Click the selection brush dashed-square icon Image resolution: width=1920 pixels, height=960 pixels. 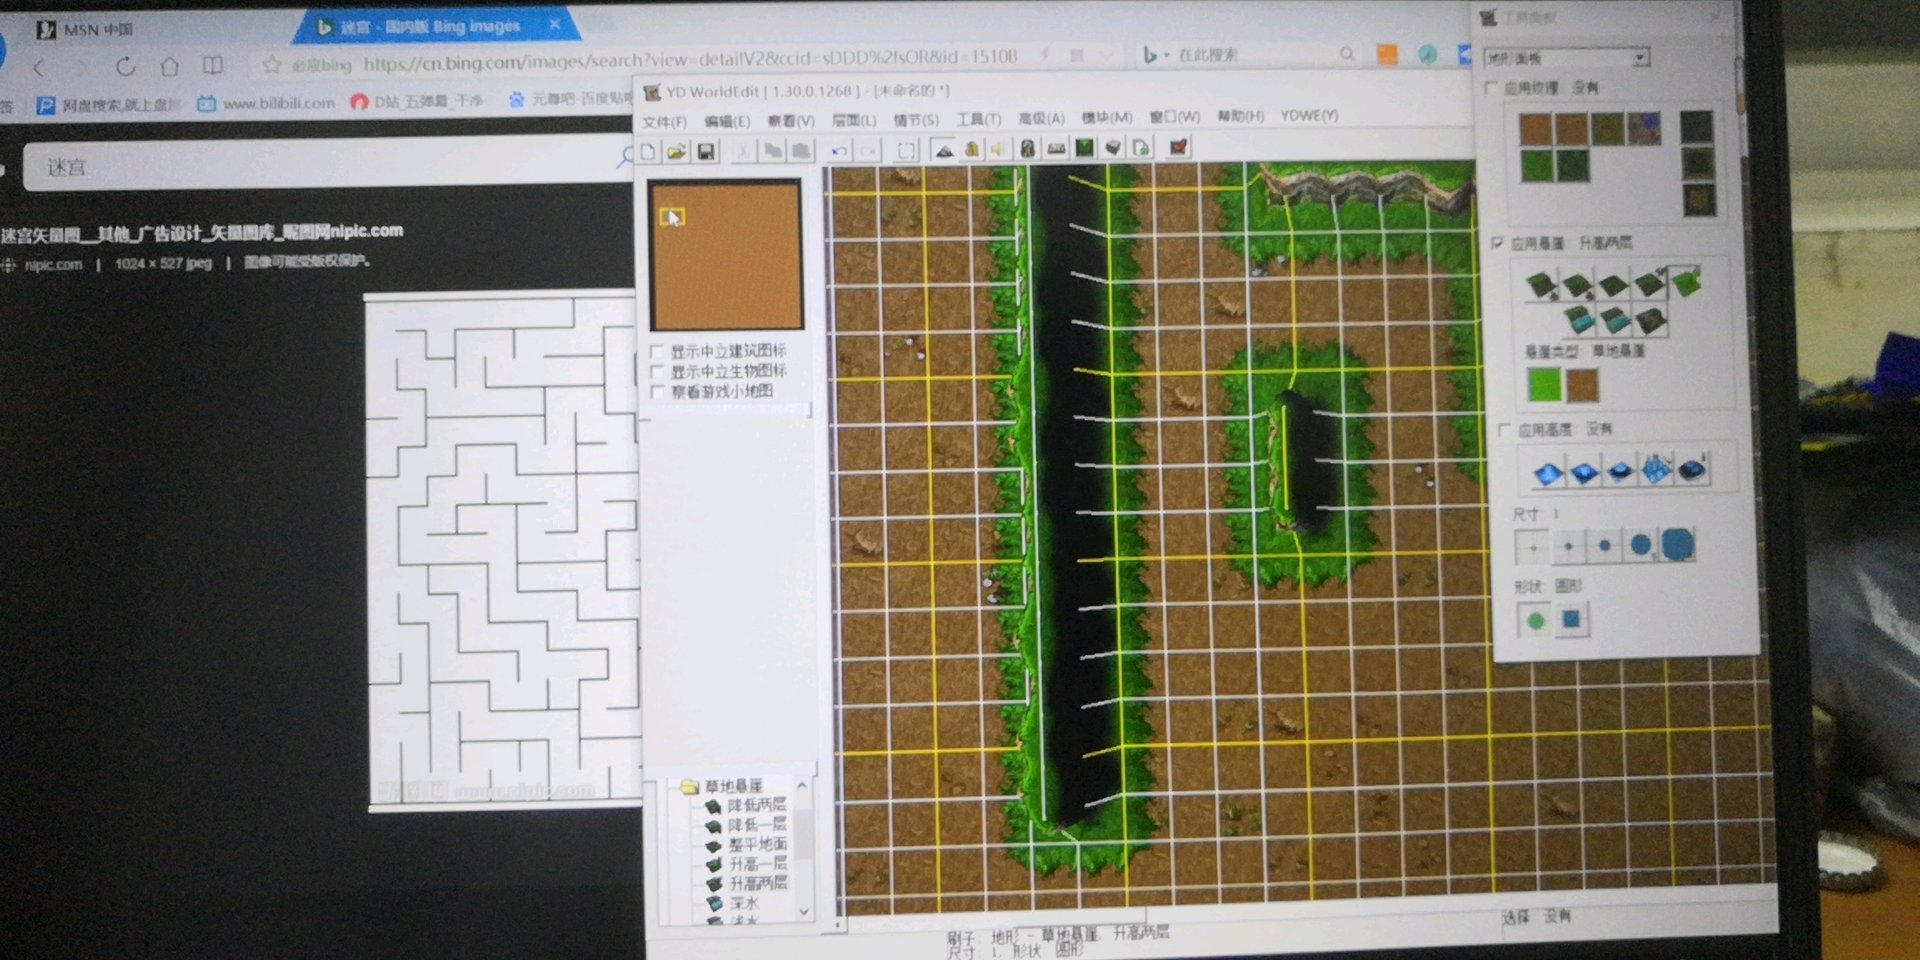click(906, 150)
